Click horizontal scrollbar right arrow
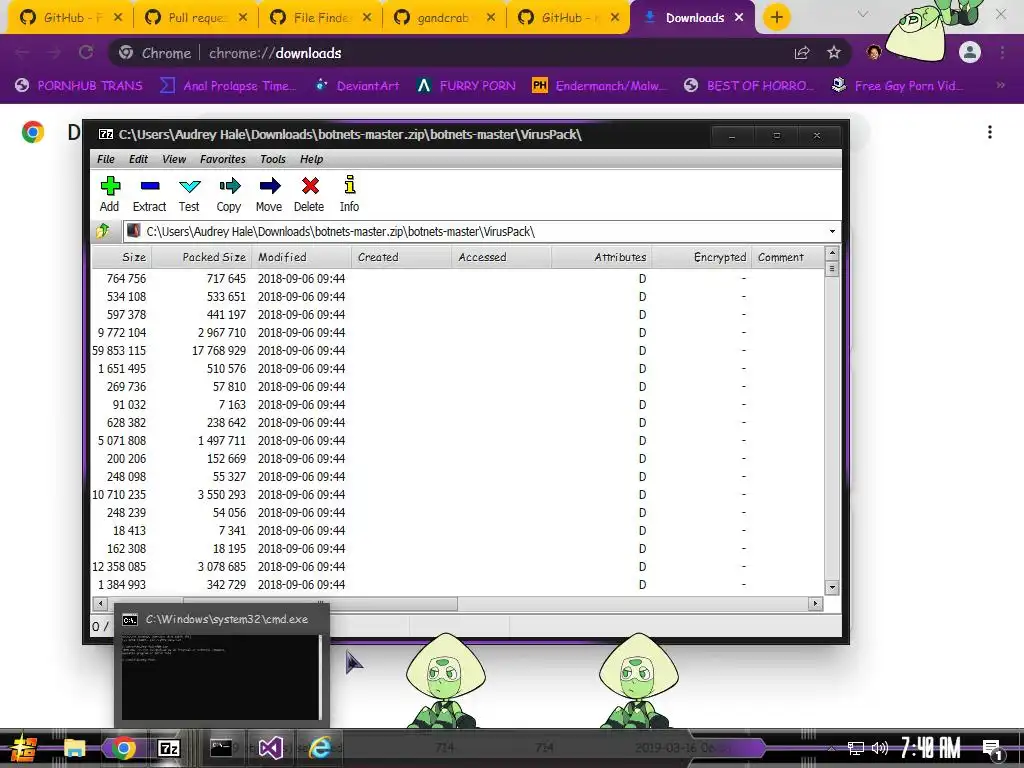Viewport: 1024px width, 768px height. coord(816,603)
